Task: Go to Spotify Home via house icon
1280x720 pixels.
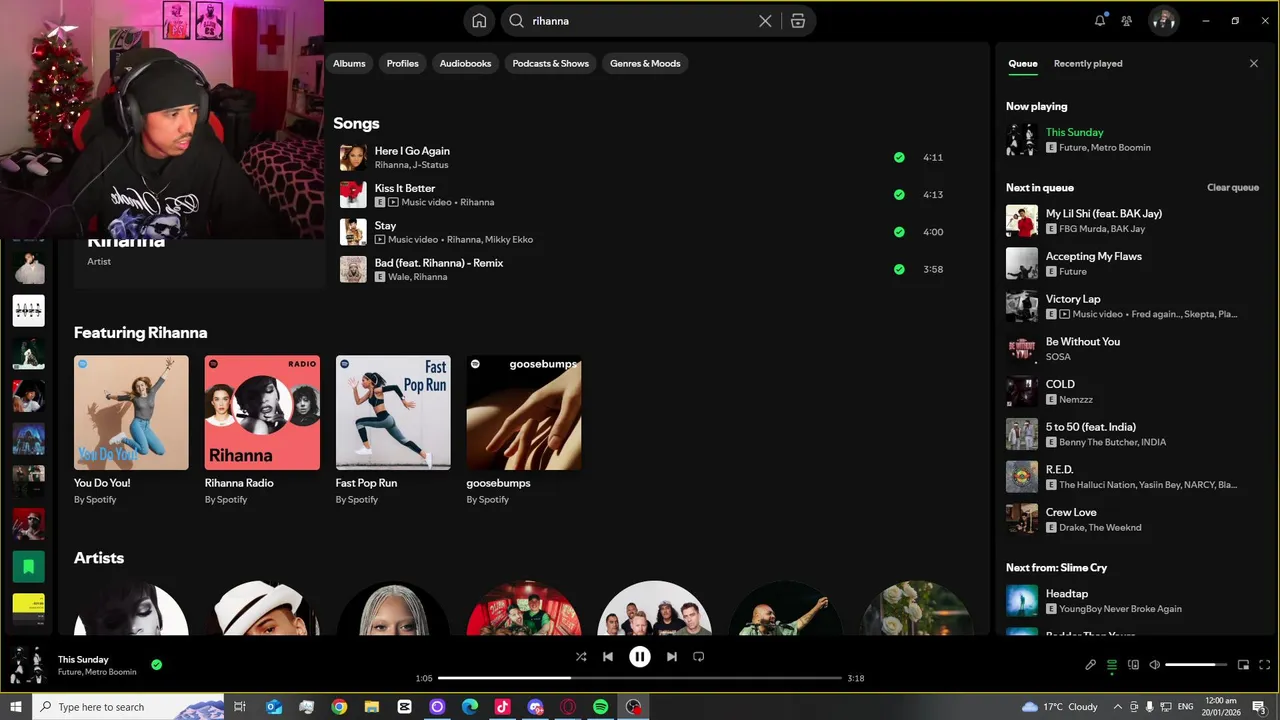Action: tap(479, 21)
